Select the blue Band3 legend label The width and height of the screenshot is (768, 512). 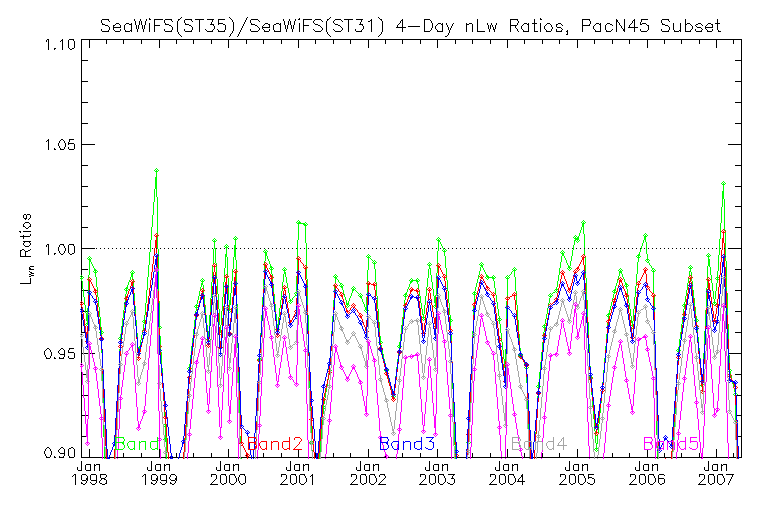[407, 444]
